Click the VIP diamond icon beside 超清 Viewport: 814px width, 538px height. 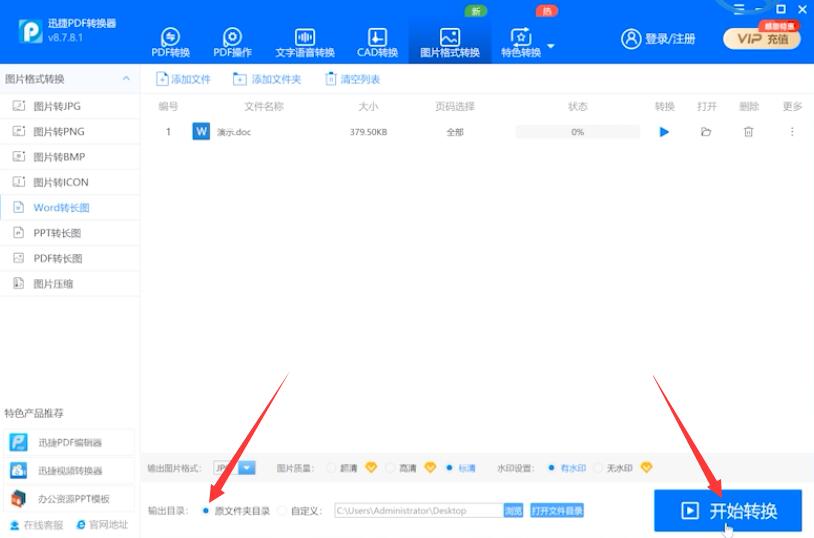371,467
